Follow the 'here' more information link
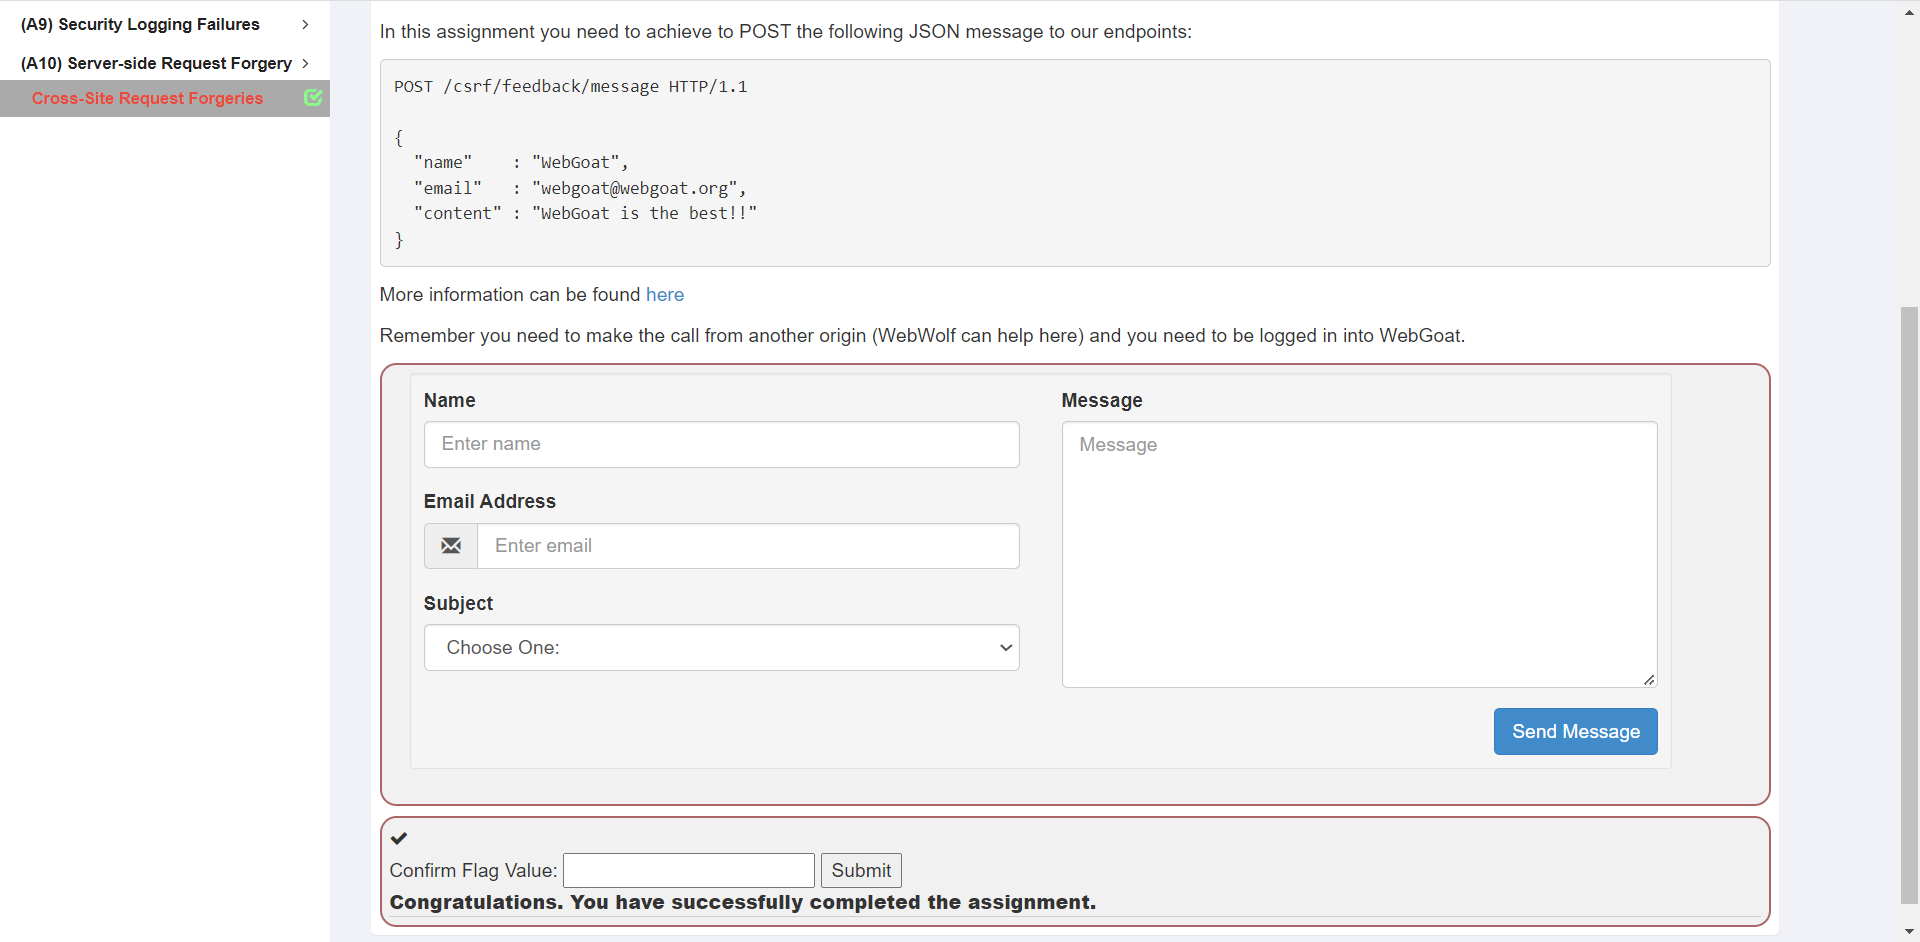 [665, 295]
